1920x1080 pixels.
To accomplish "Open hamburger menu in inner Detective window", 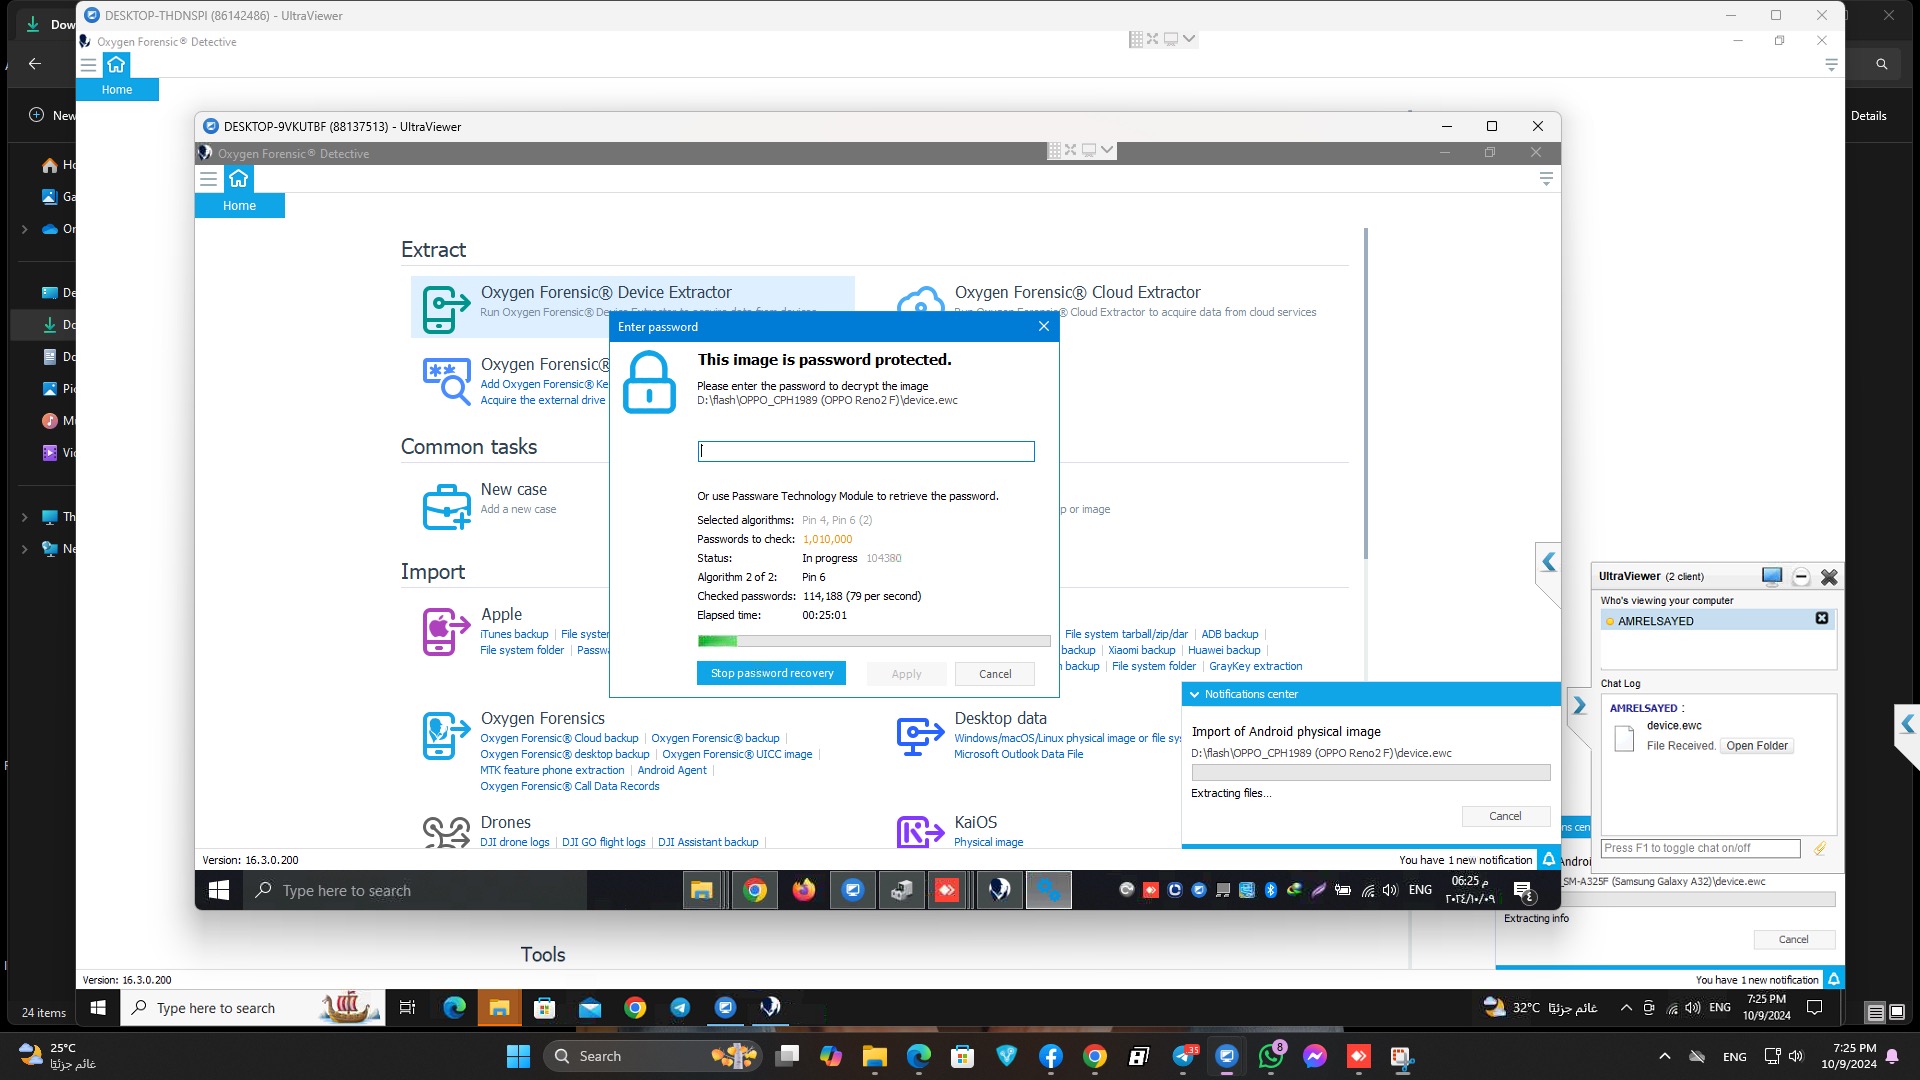I will click(208, 179).
